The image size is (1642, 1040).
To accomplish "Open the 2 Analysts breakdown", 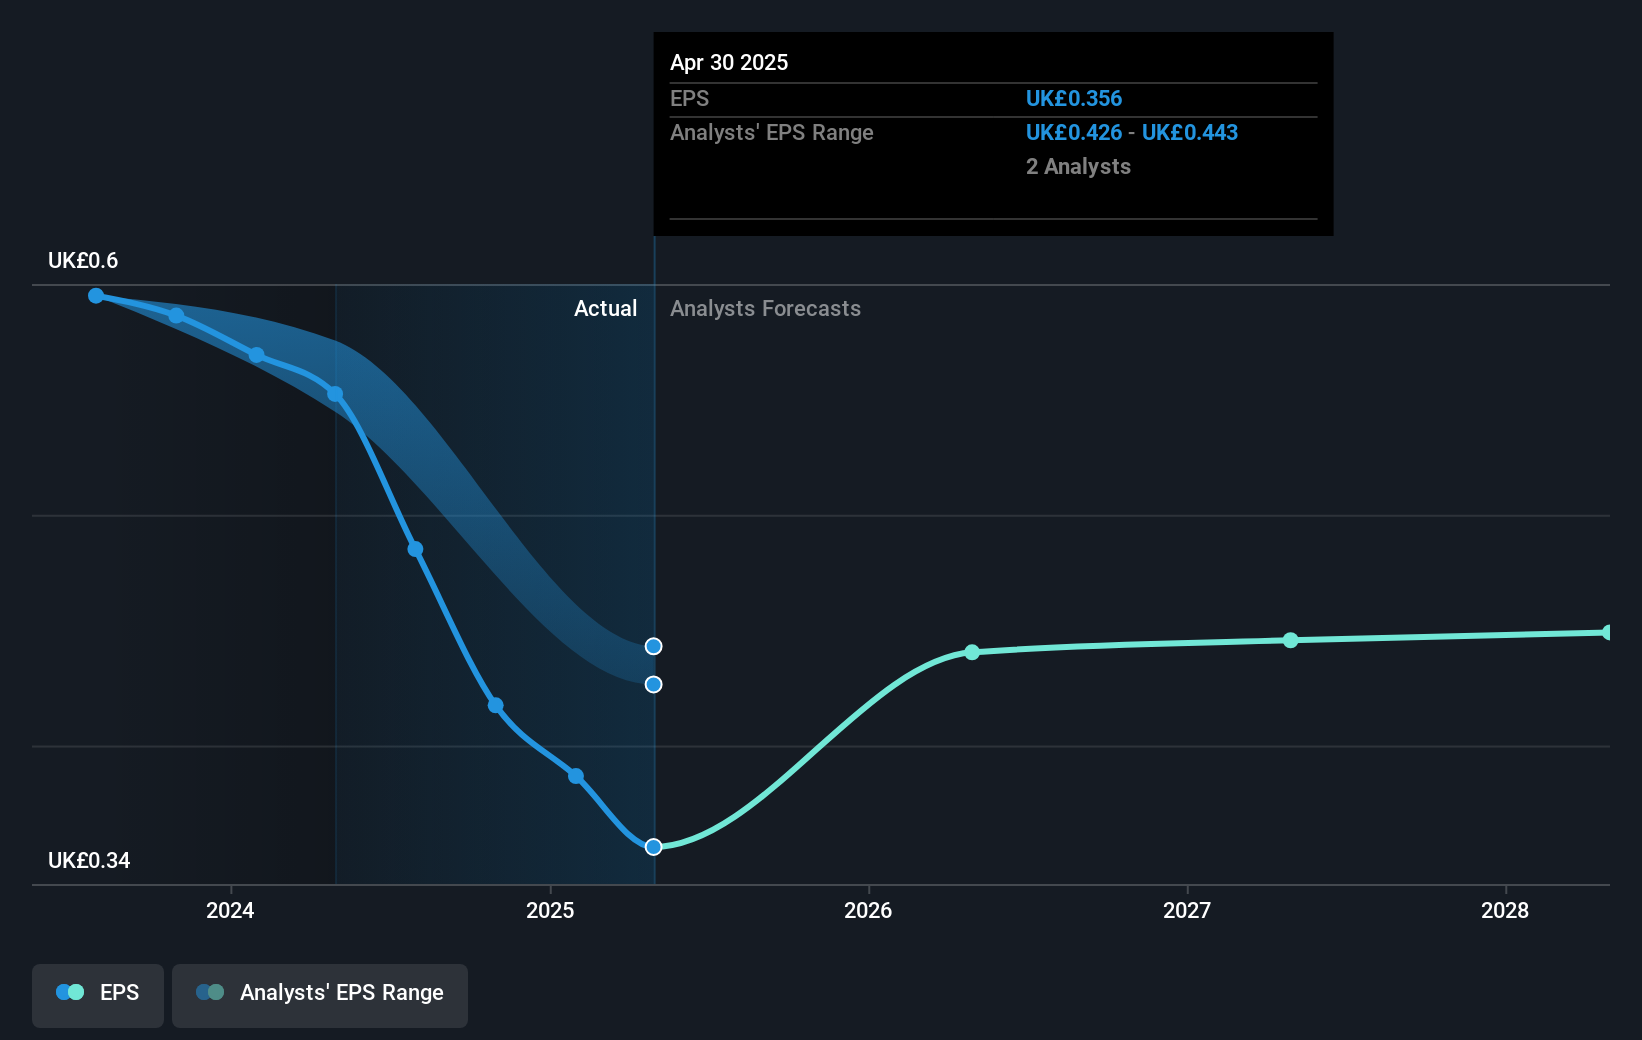I will pos(1078,166).
